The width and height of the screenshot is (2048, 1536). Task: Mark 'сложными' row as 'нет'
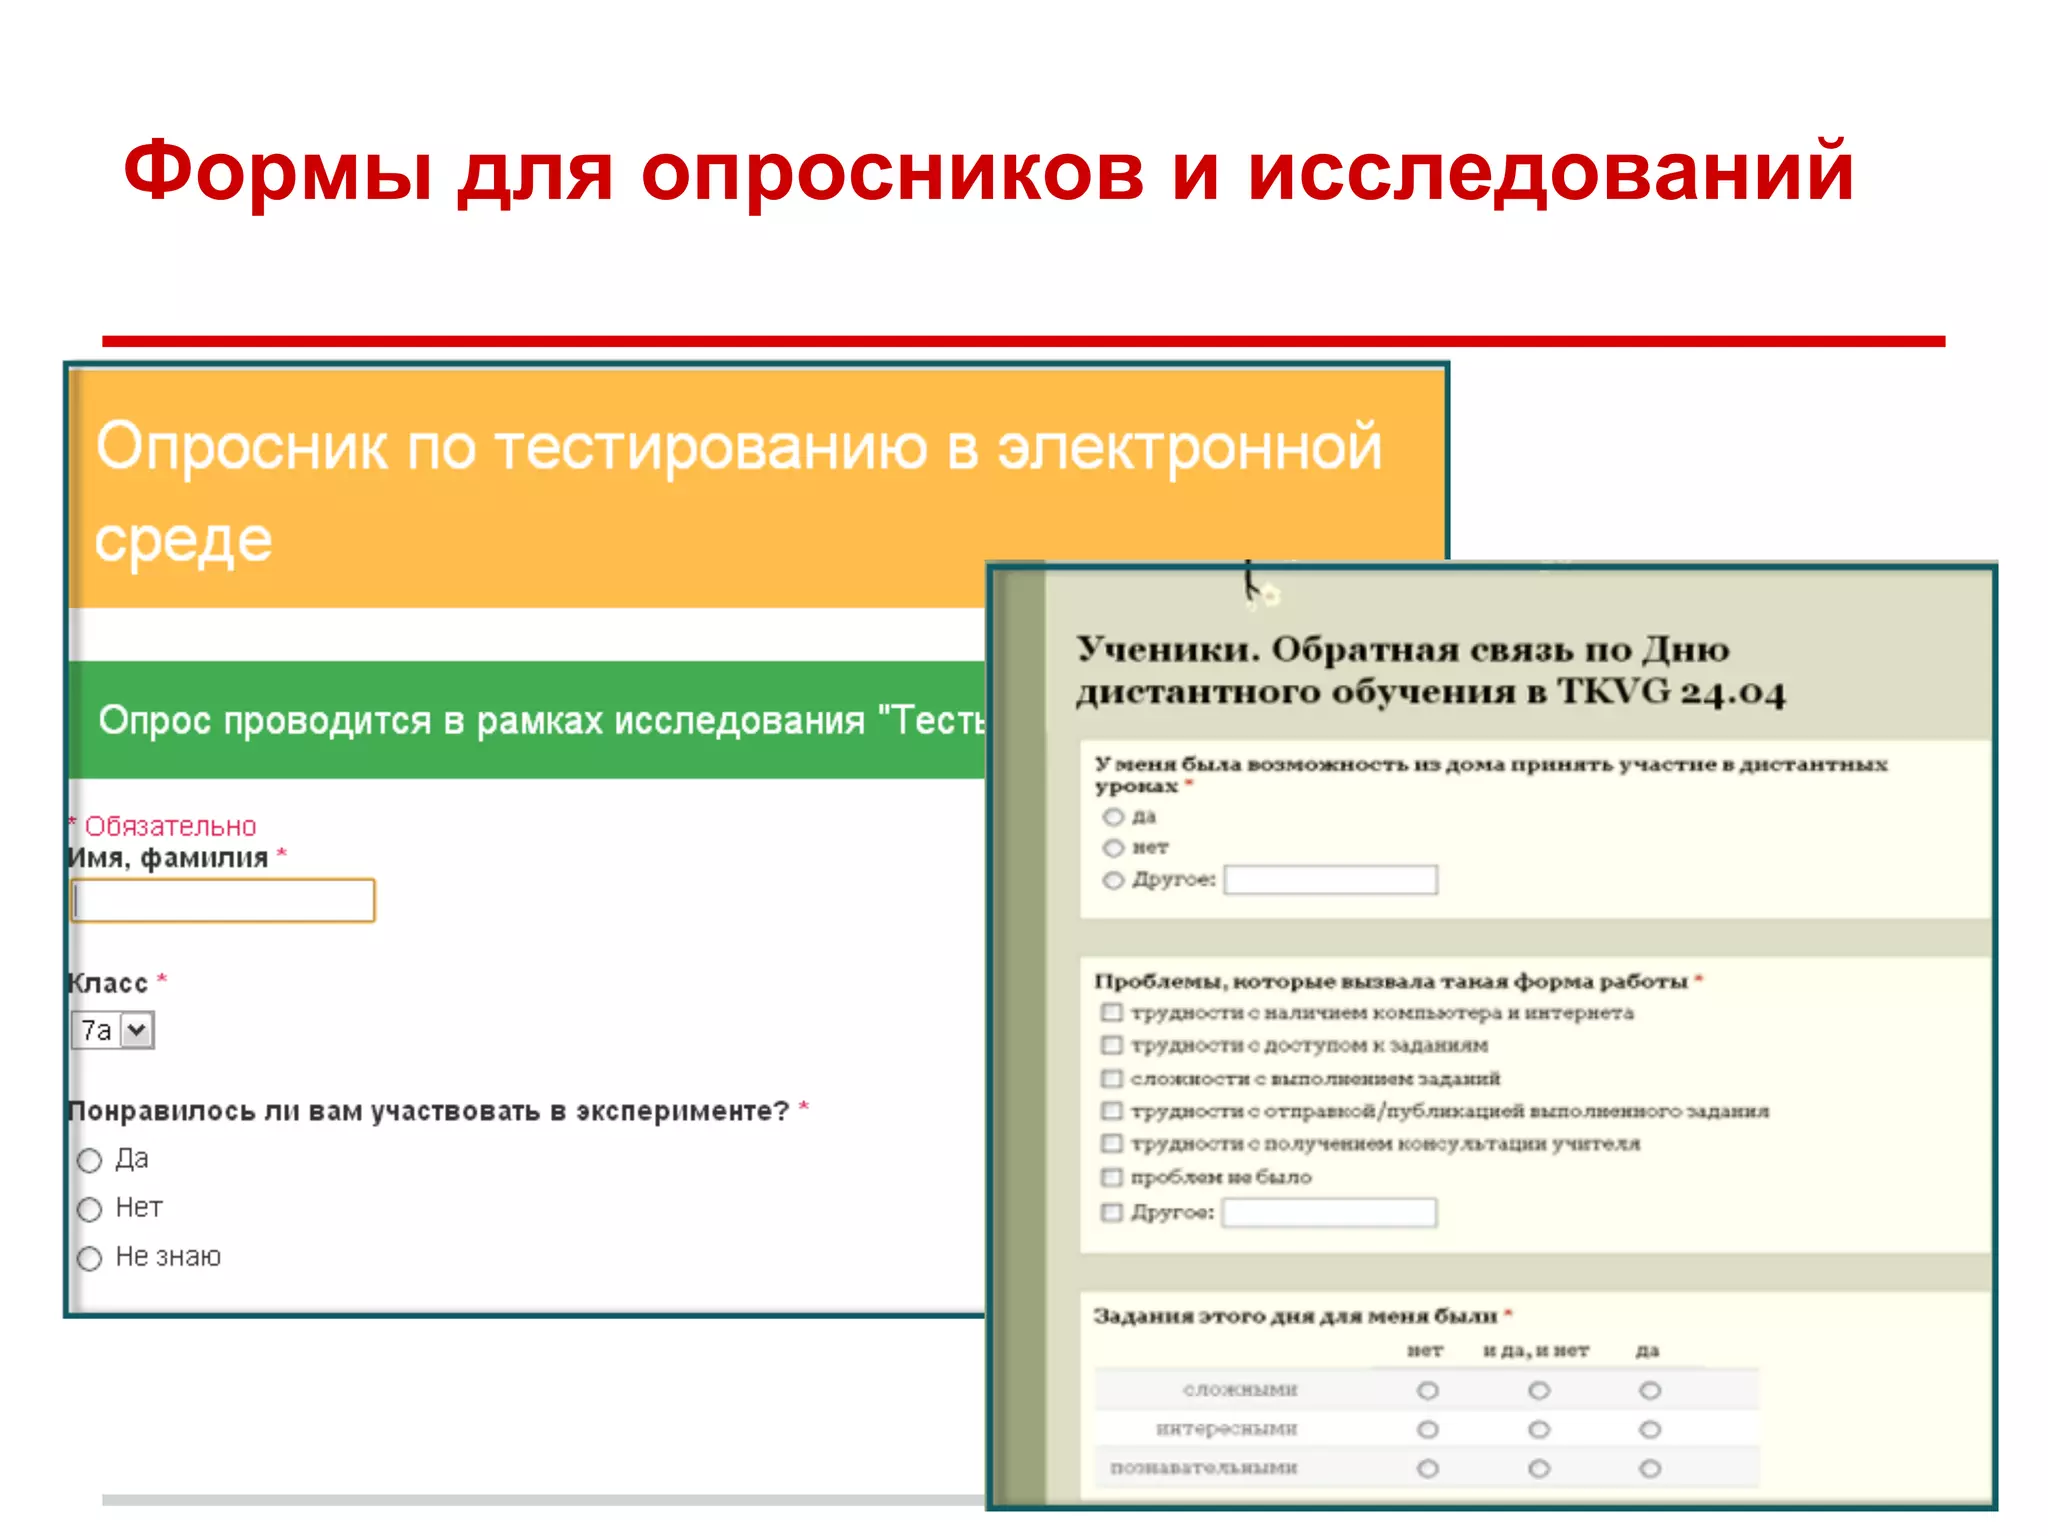pos(1428,1390)
